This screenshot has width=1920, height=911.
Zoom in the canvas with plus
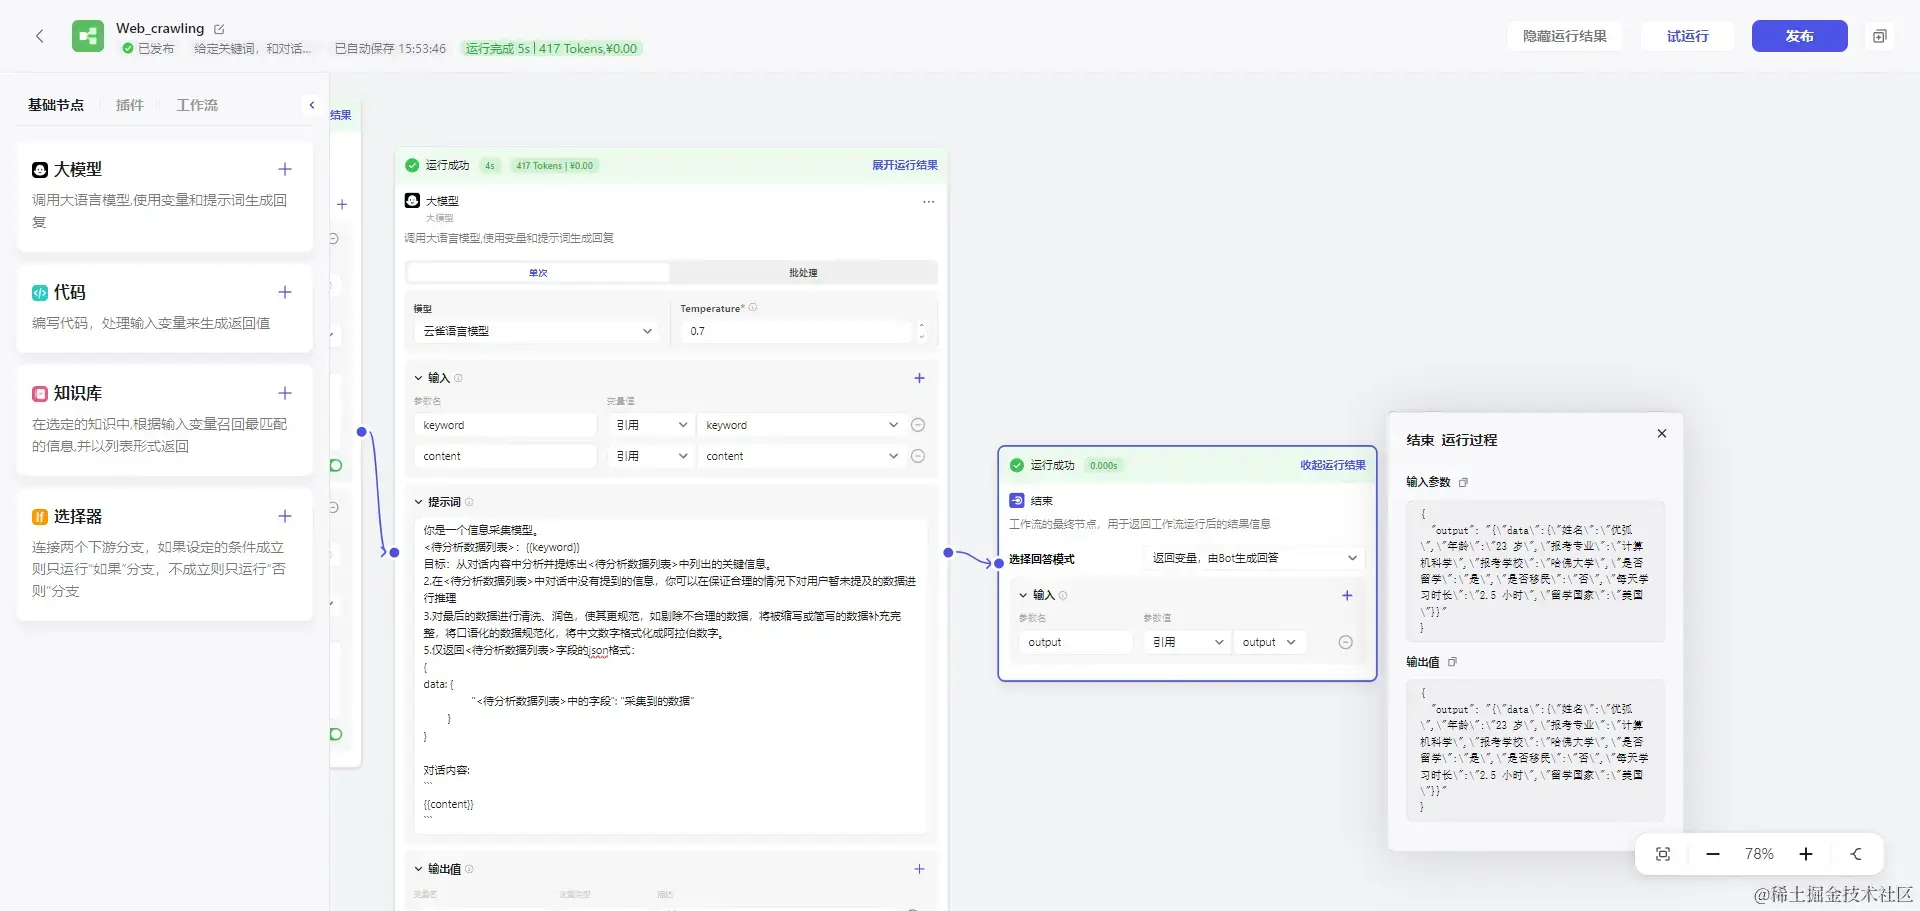(1806, 854)
